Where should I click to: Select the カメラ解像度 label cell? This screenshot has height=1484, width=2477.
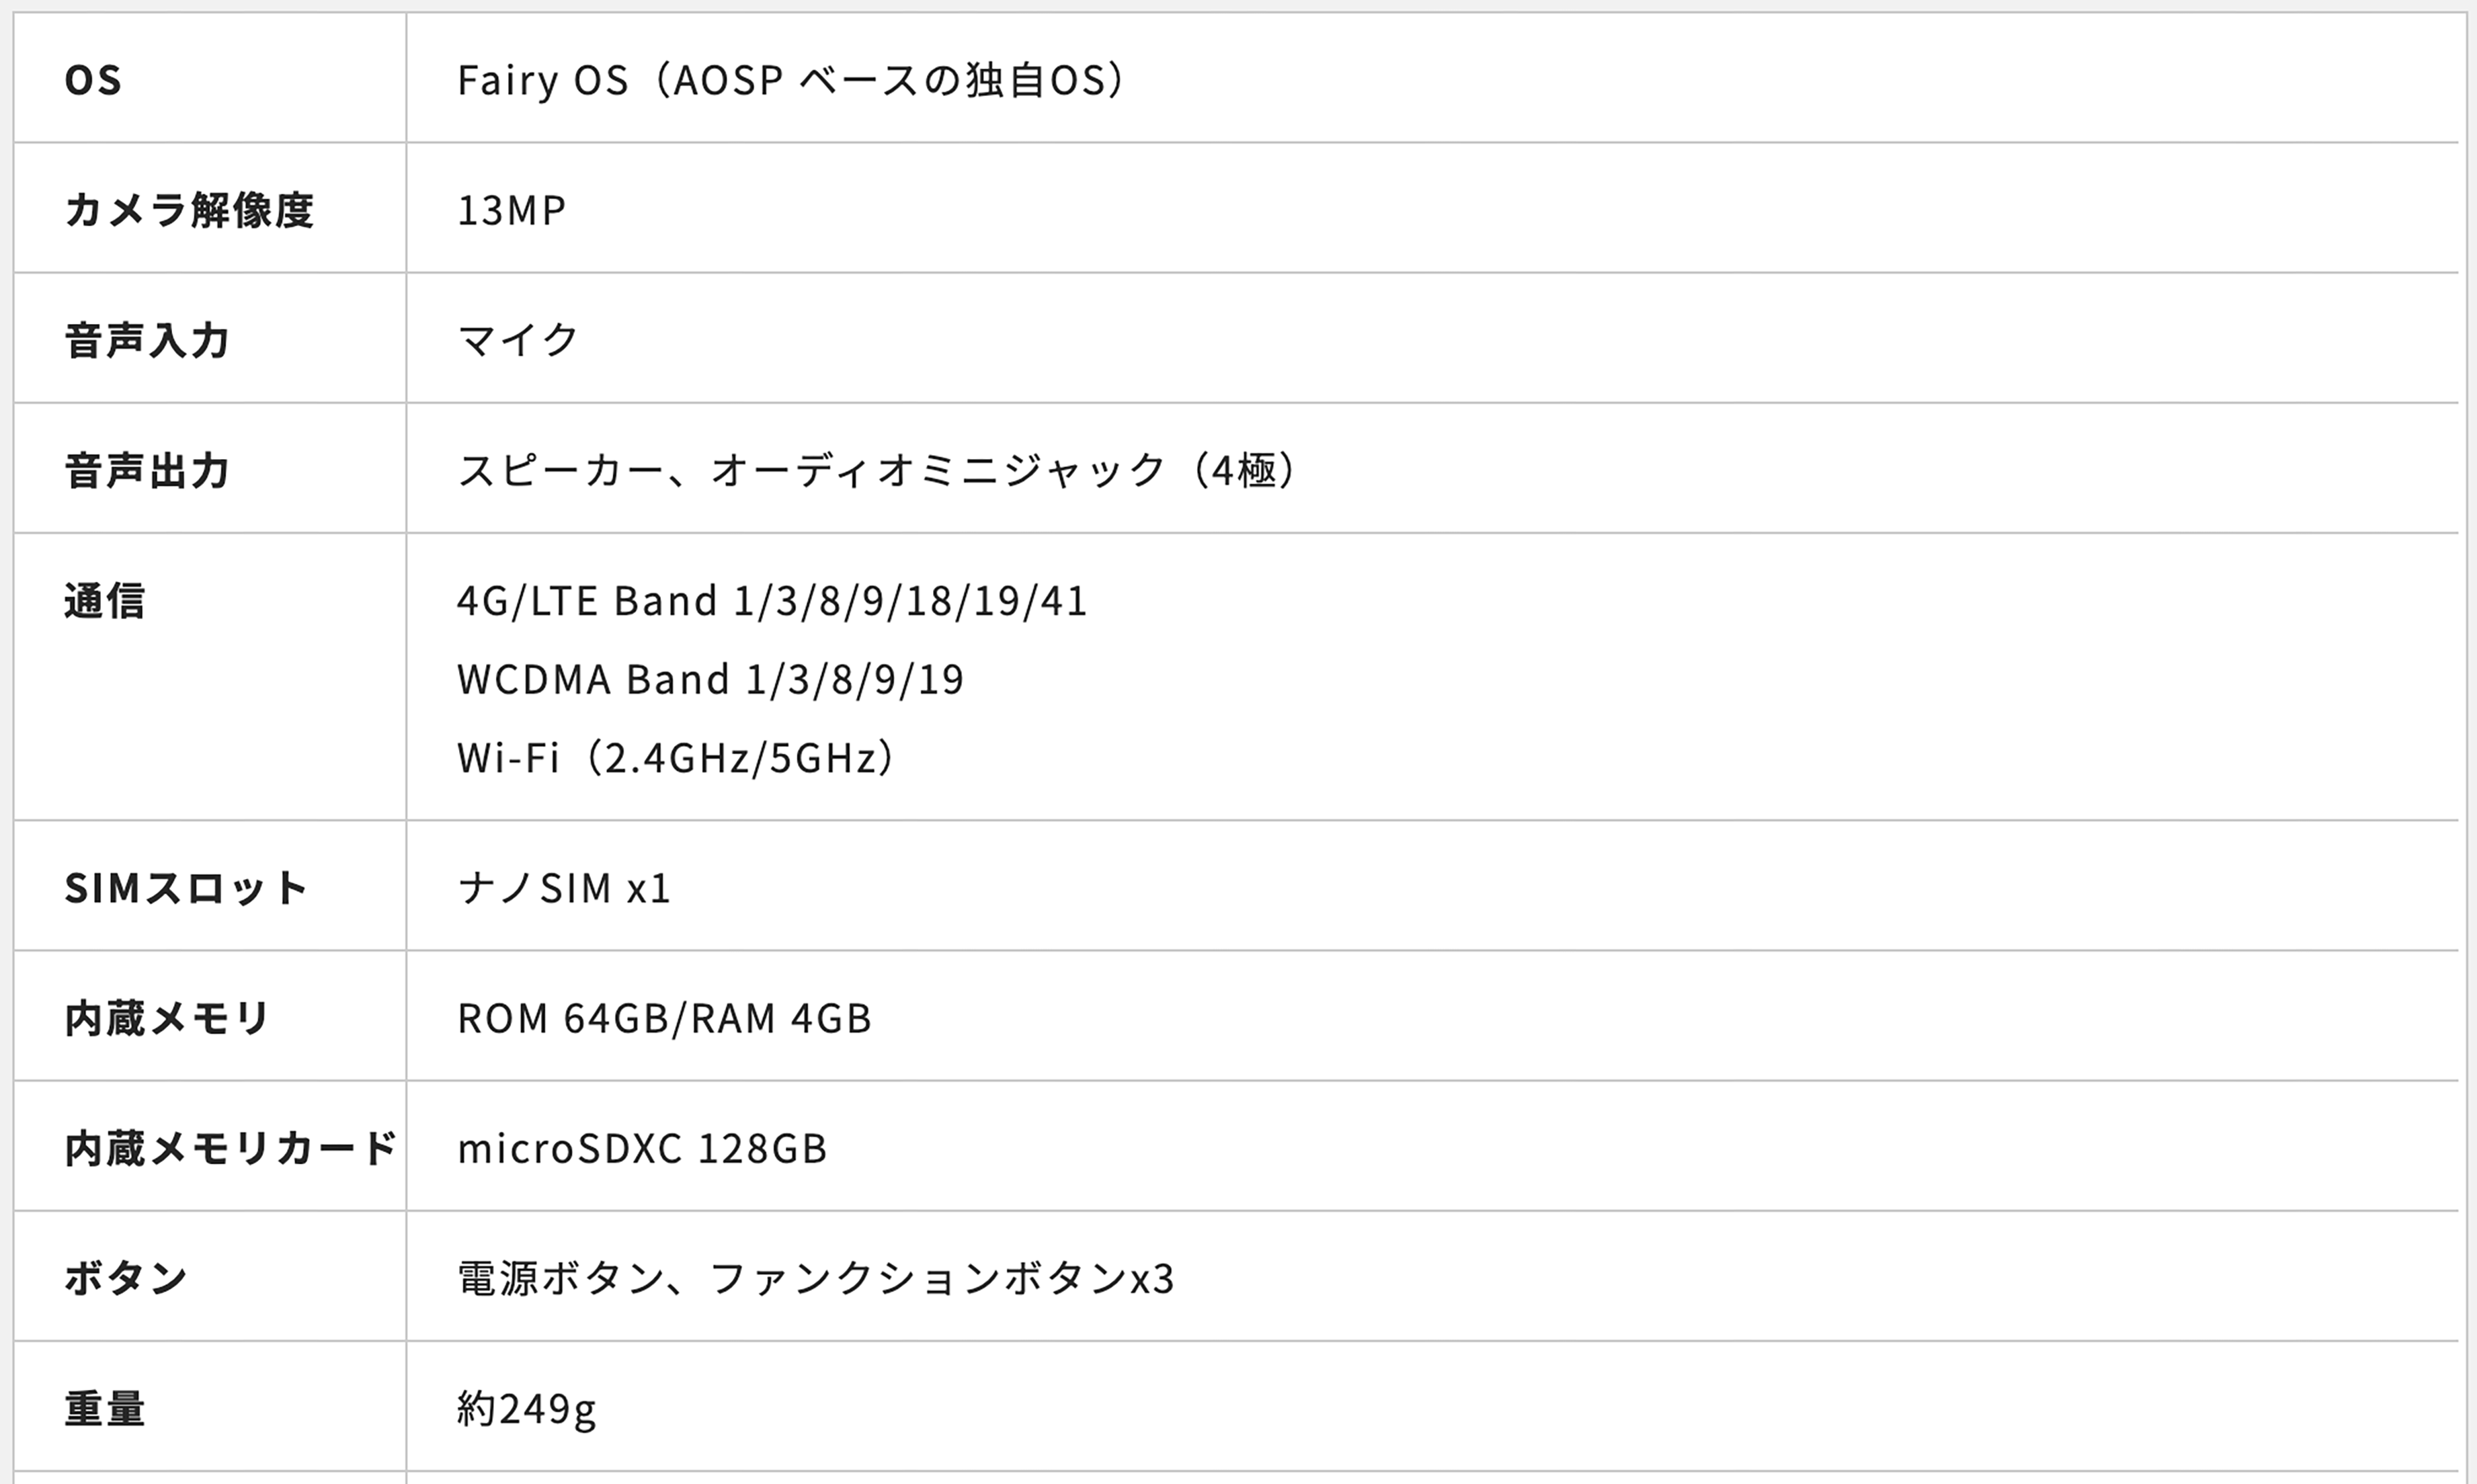189,210
